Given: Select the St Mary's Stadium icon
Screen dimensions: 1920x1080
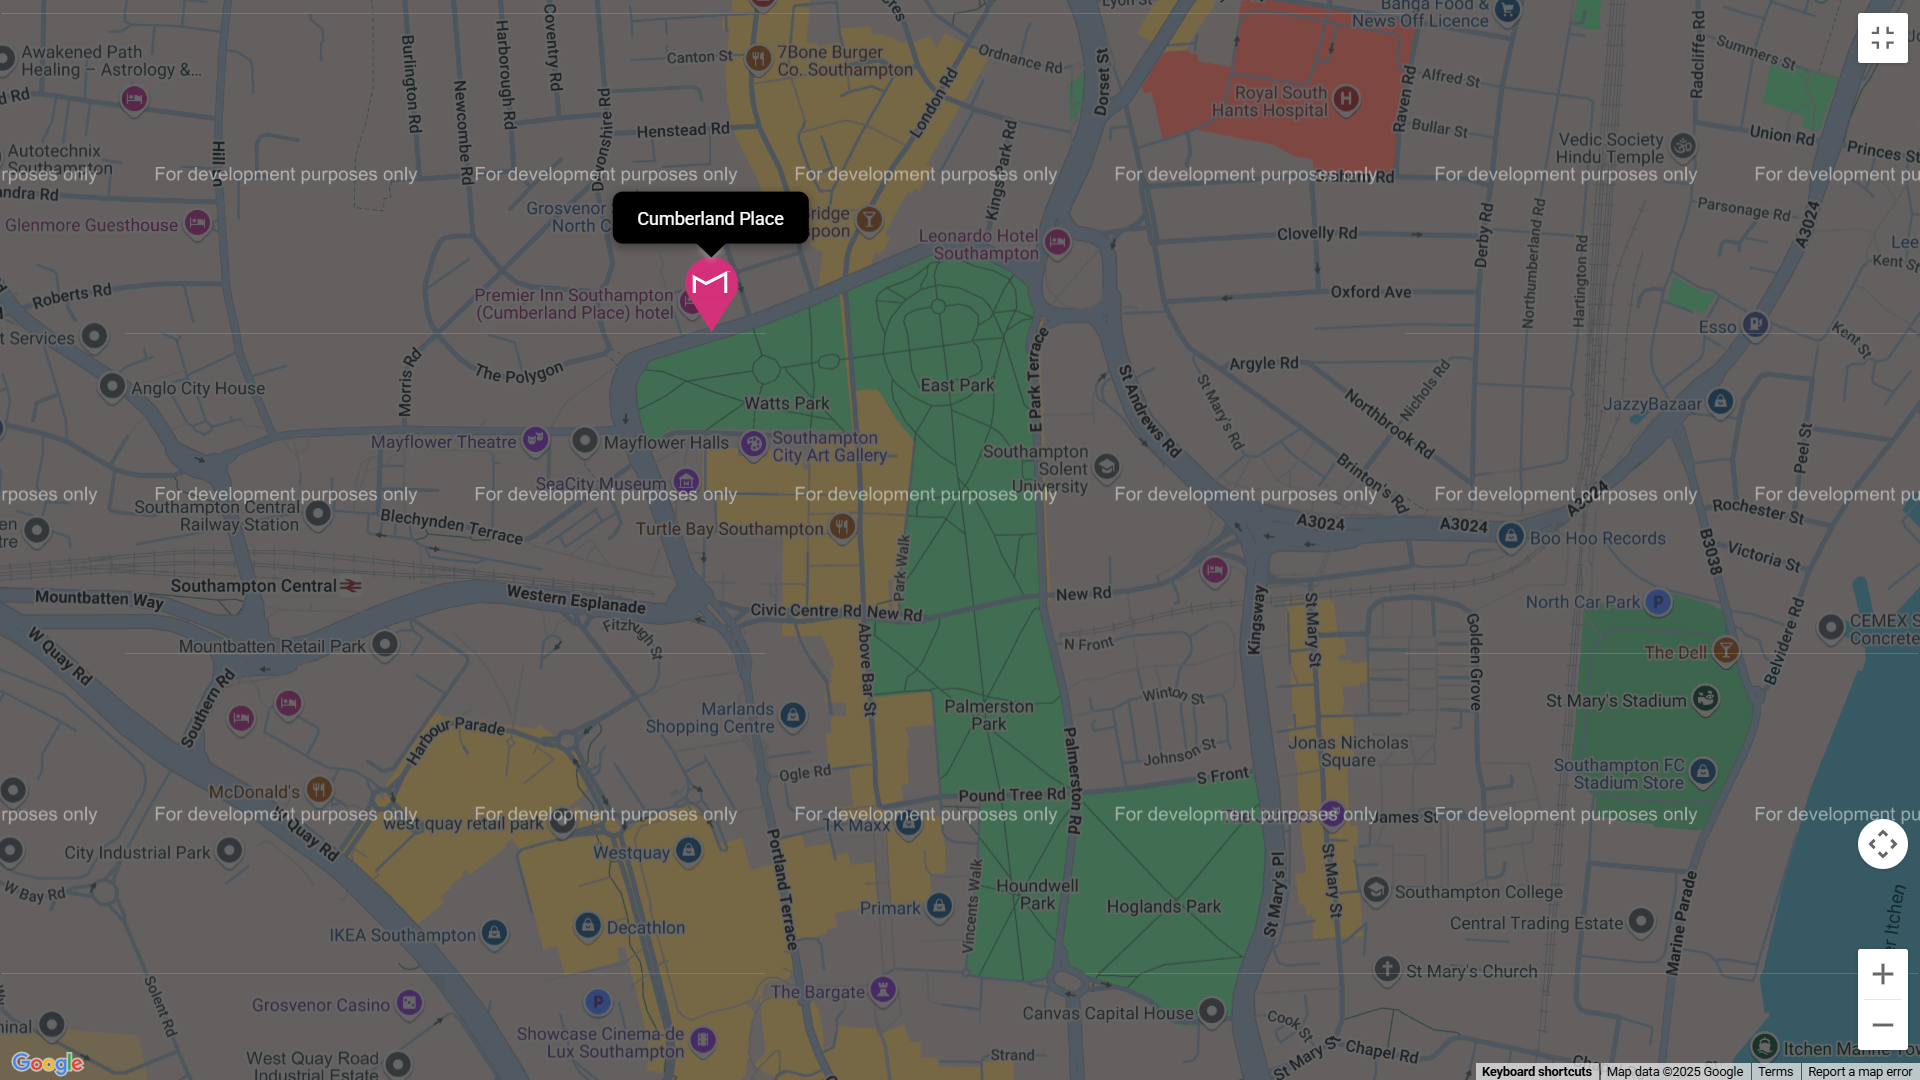Looking at the screenshot, I should [x=1706, y=697].
